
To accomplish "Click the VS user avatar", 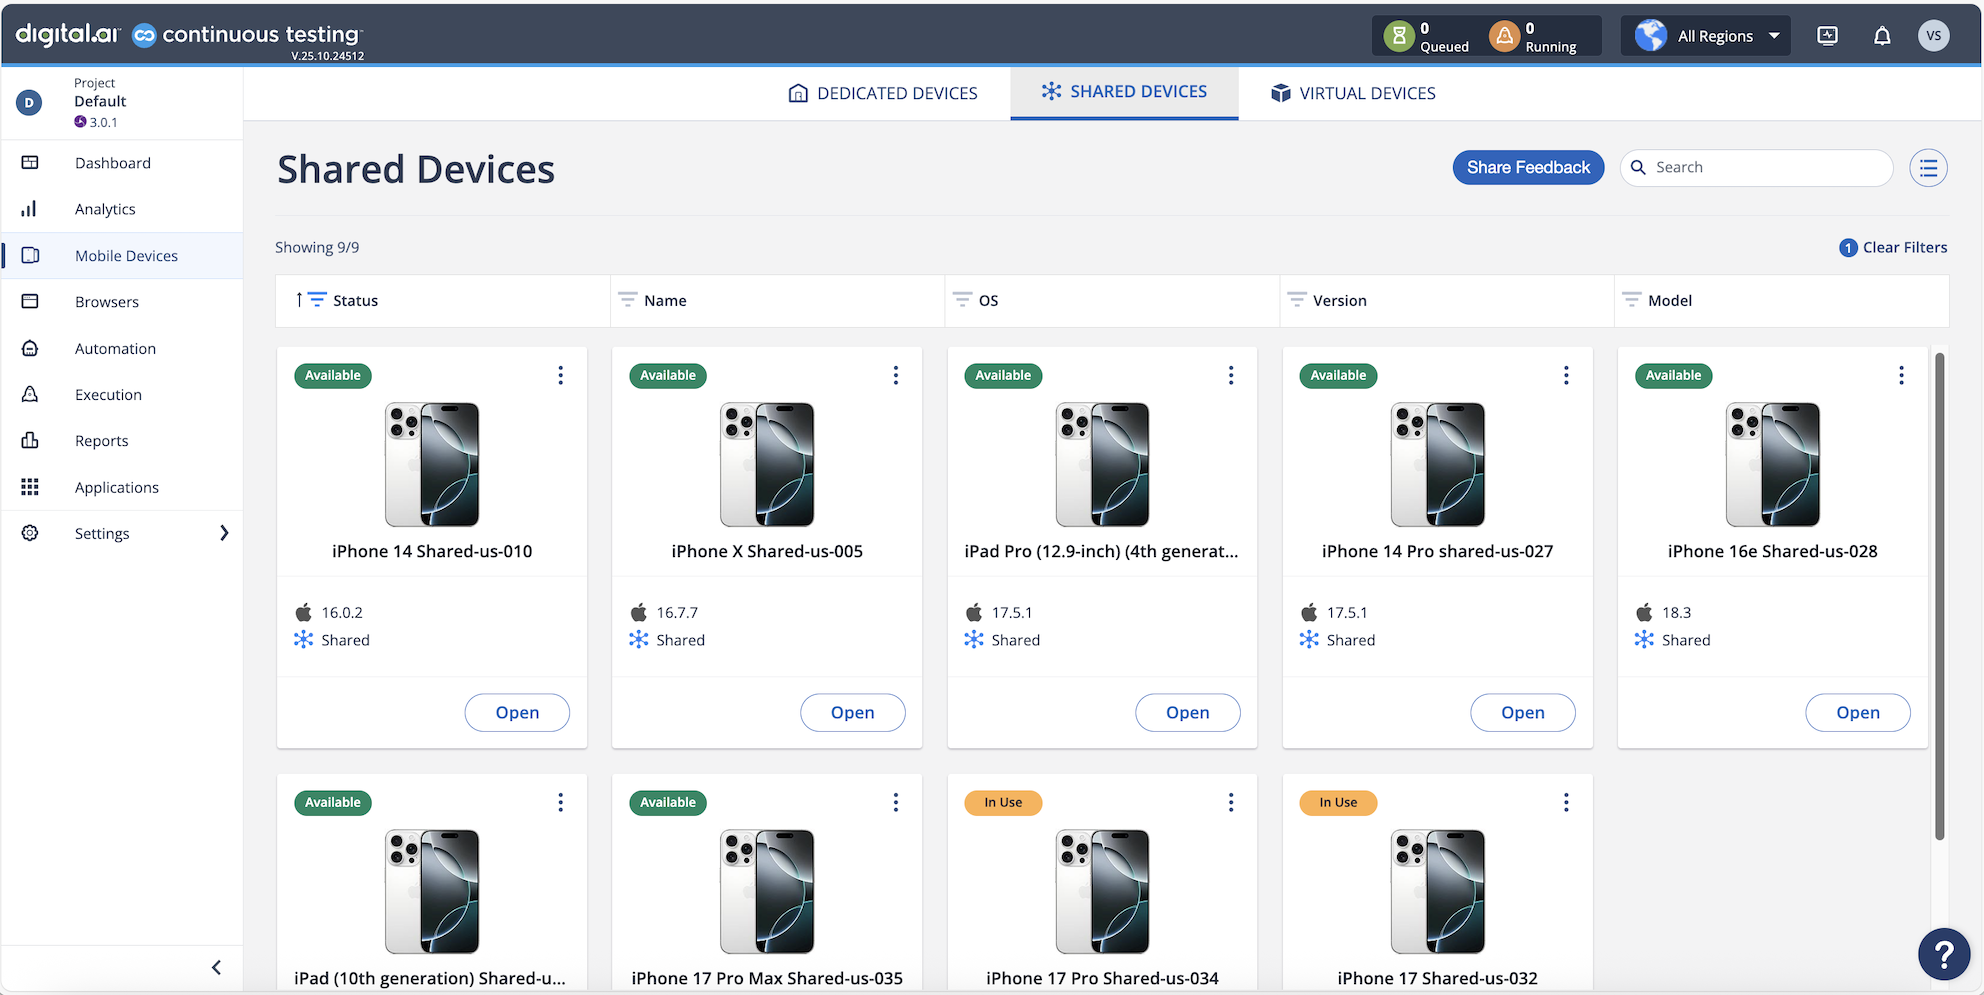I will [1933, 36].
